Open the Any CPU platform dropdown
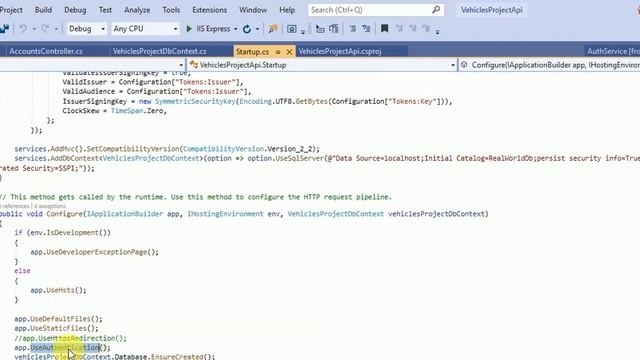 click(x=145, y=29)
